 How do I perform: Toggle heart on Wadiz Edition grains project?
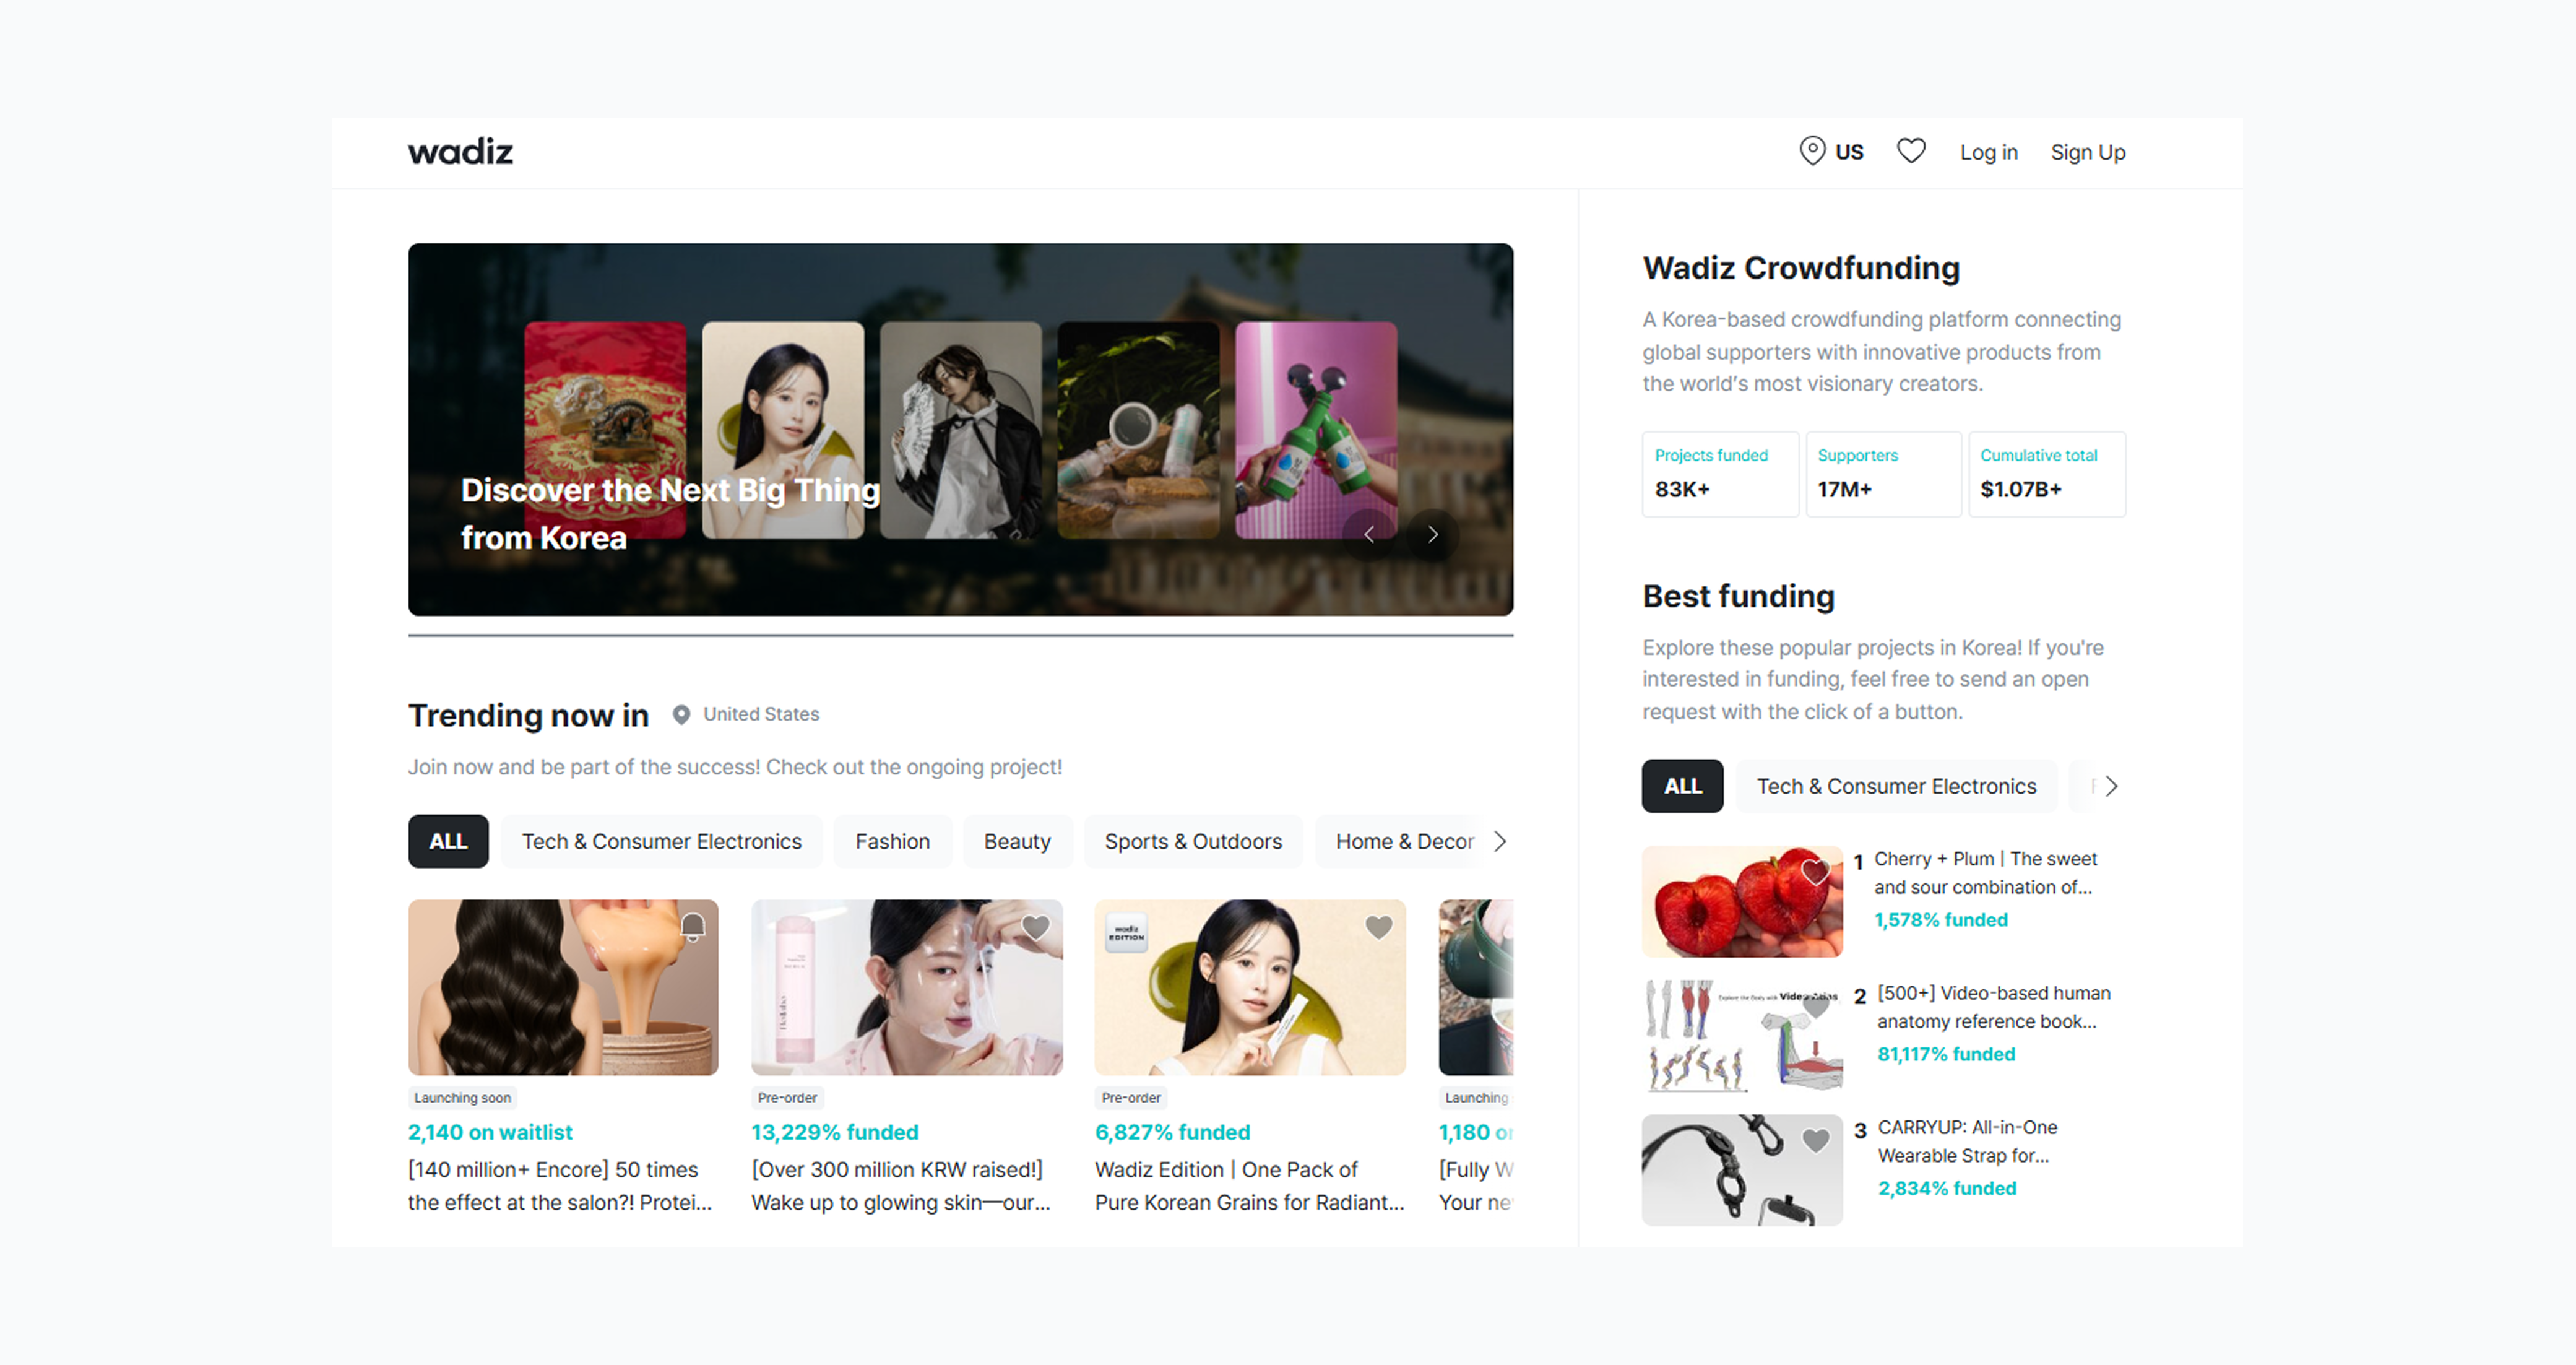coord(1379,927)
